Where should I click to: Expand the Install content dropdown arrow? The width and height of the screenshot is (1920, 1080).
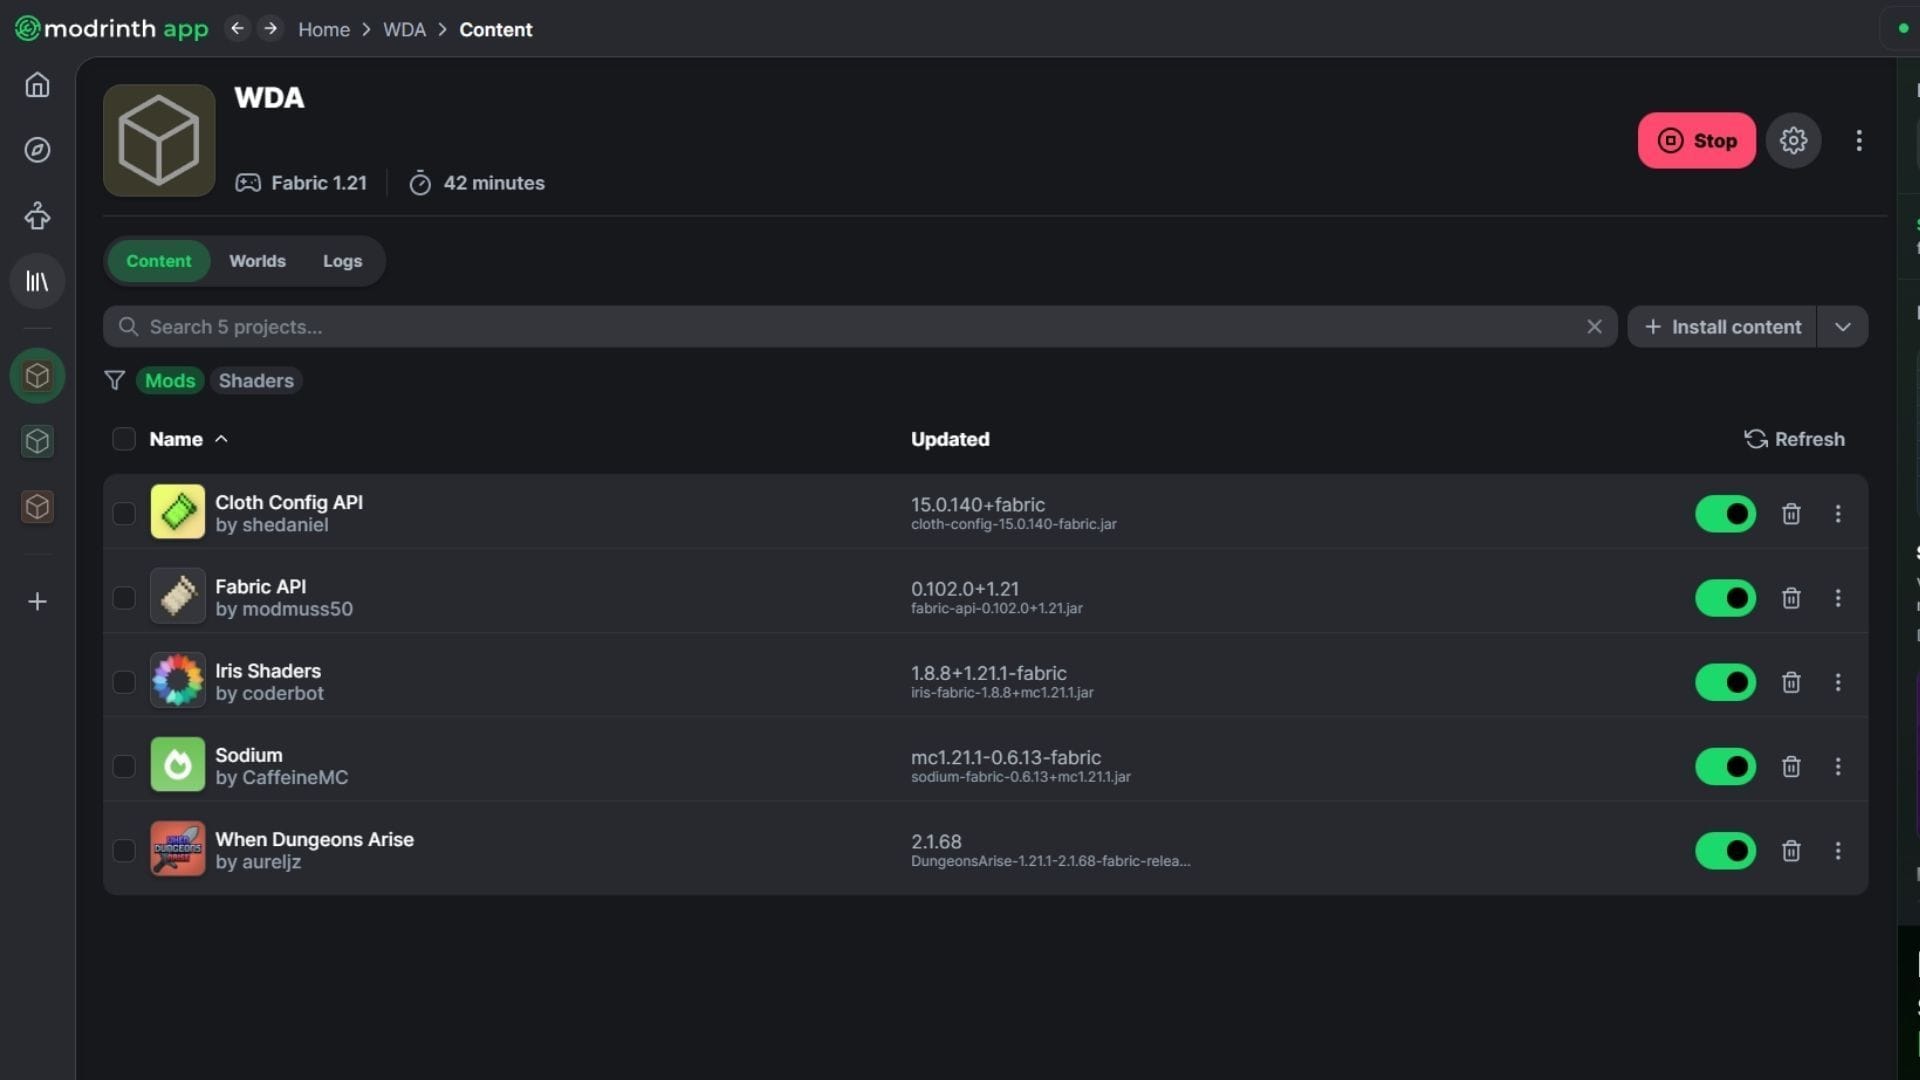[1842, 327]
